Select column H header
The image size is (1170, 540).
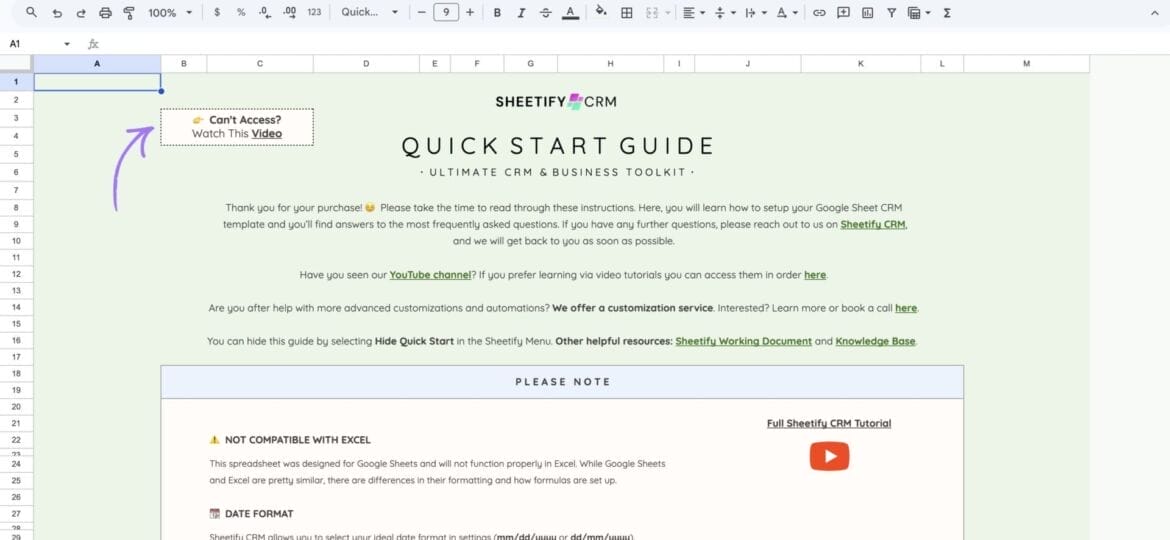[610, 64]
